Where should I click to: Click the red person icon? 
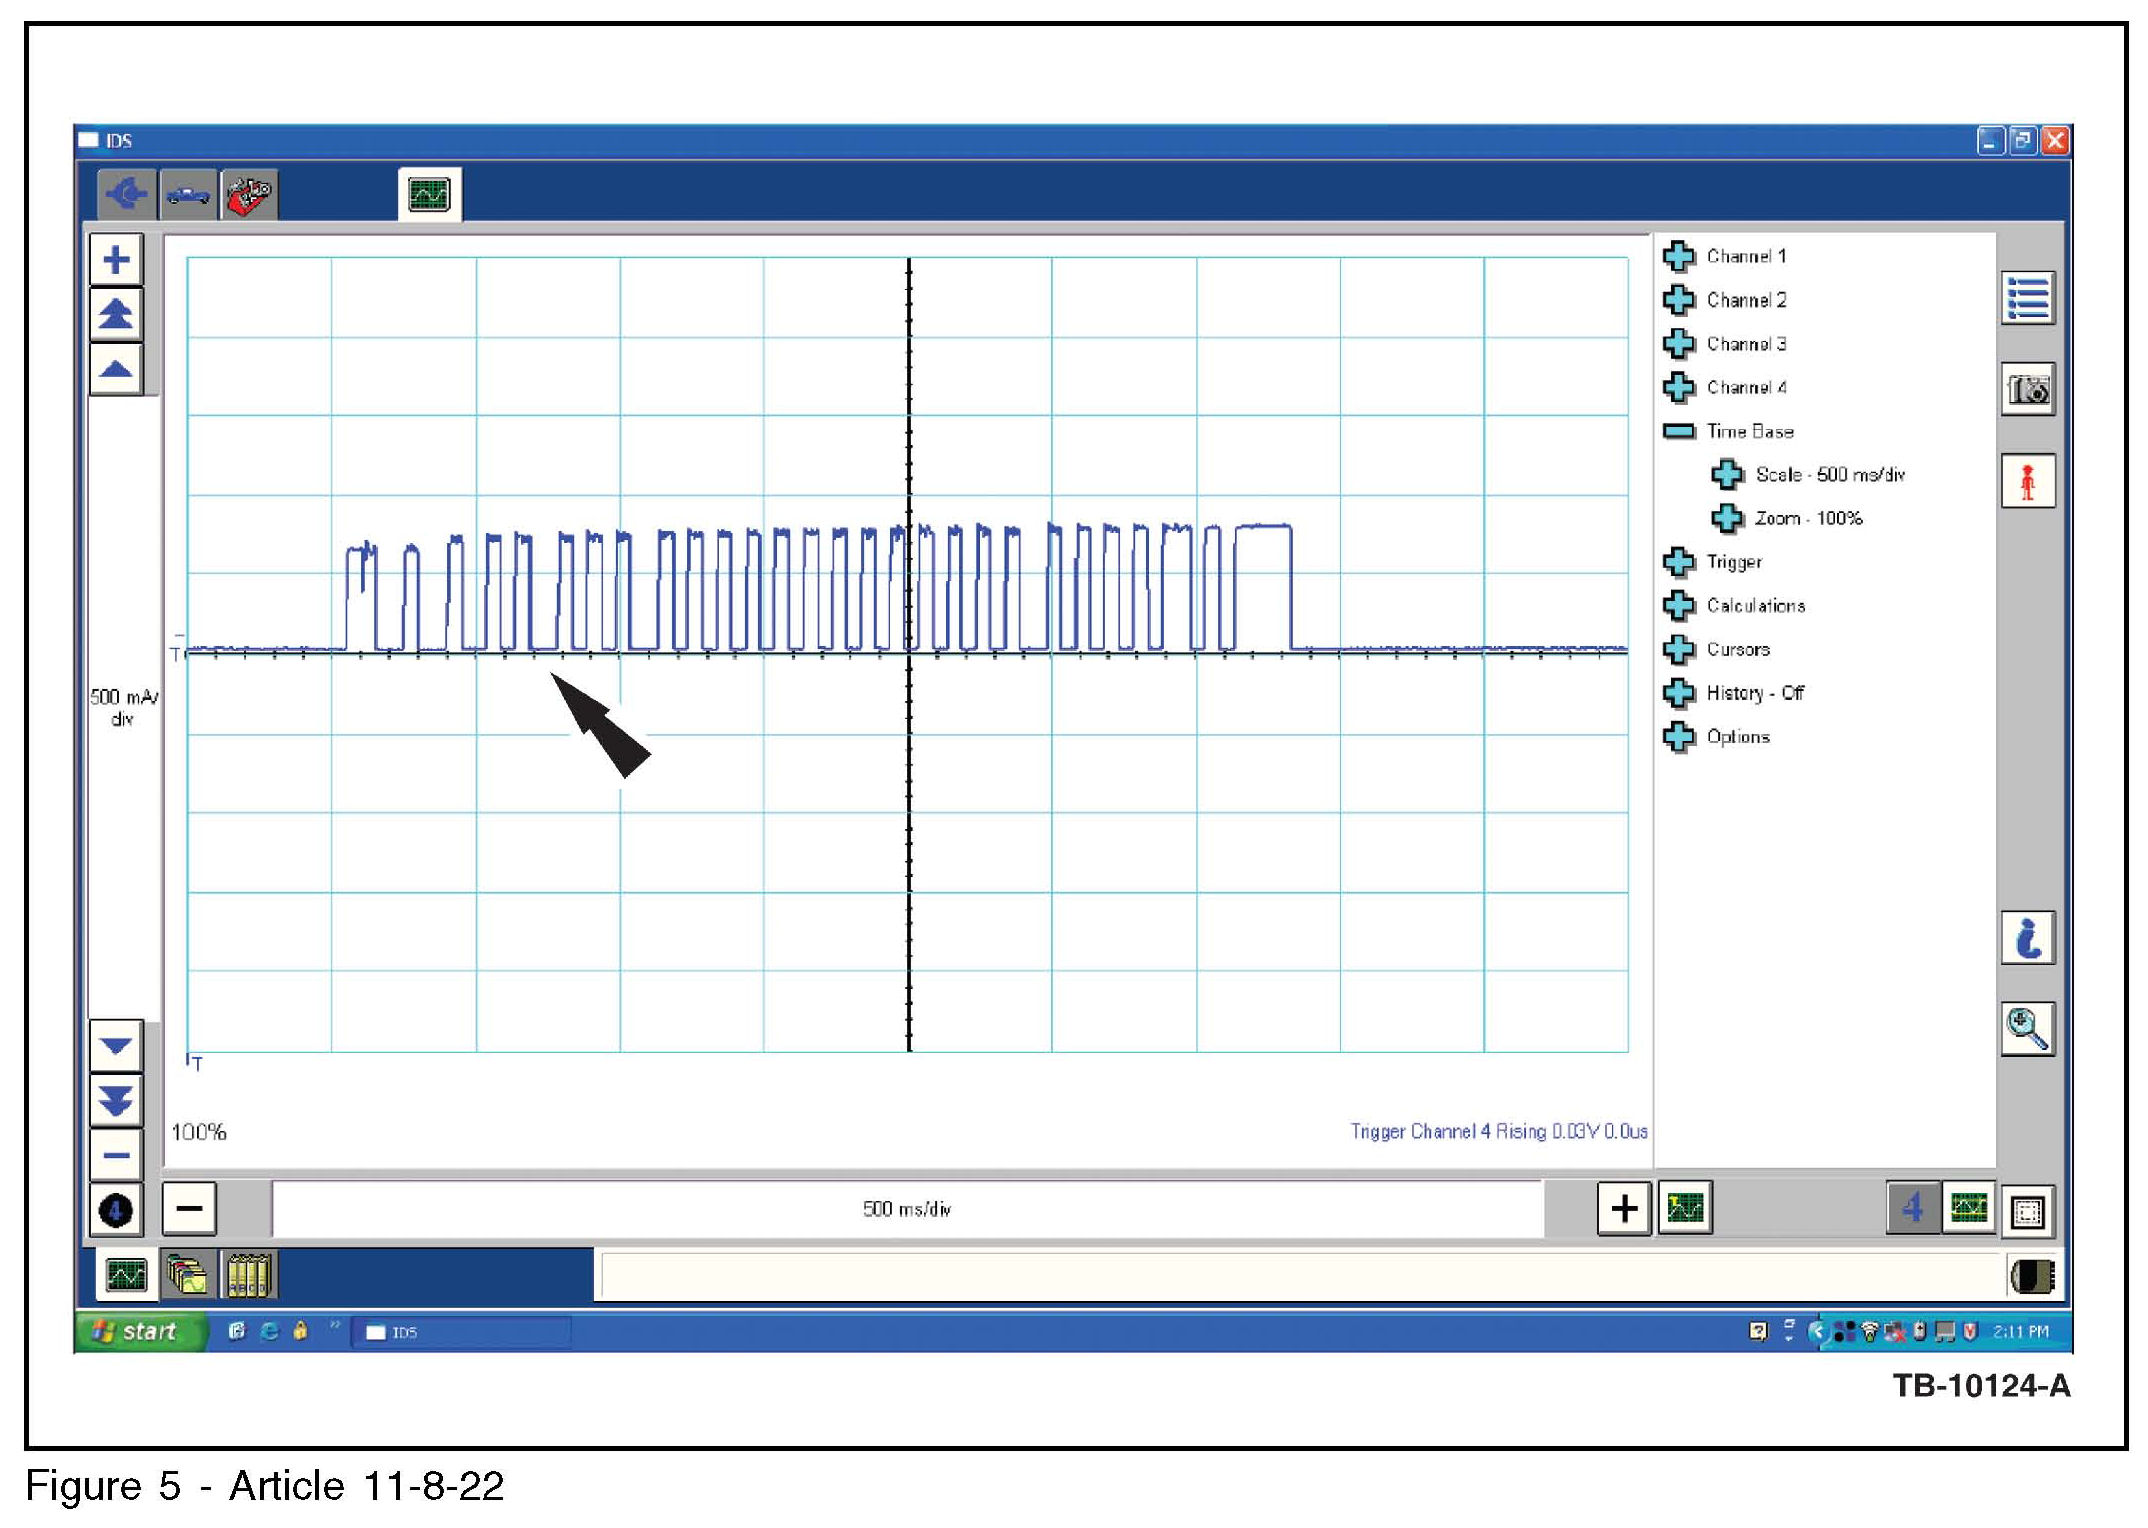[2027, 482]
